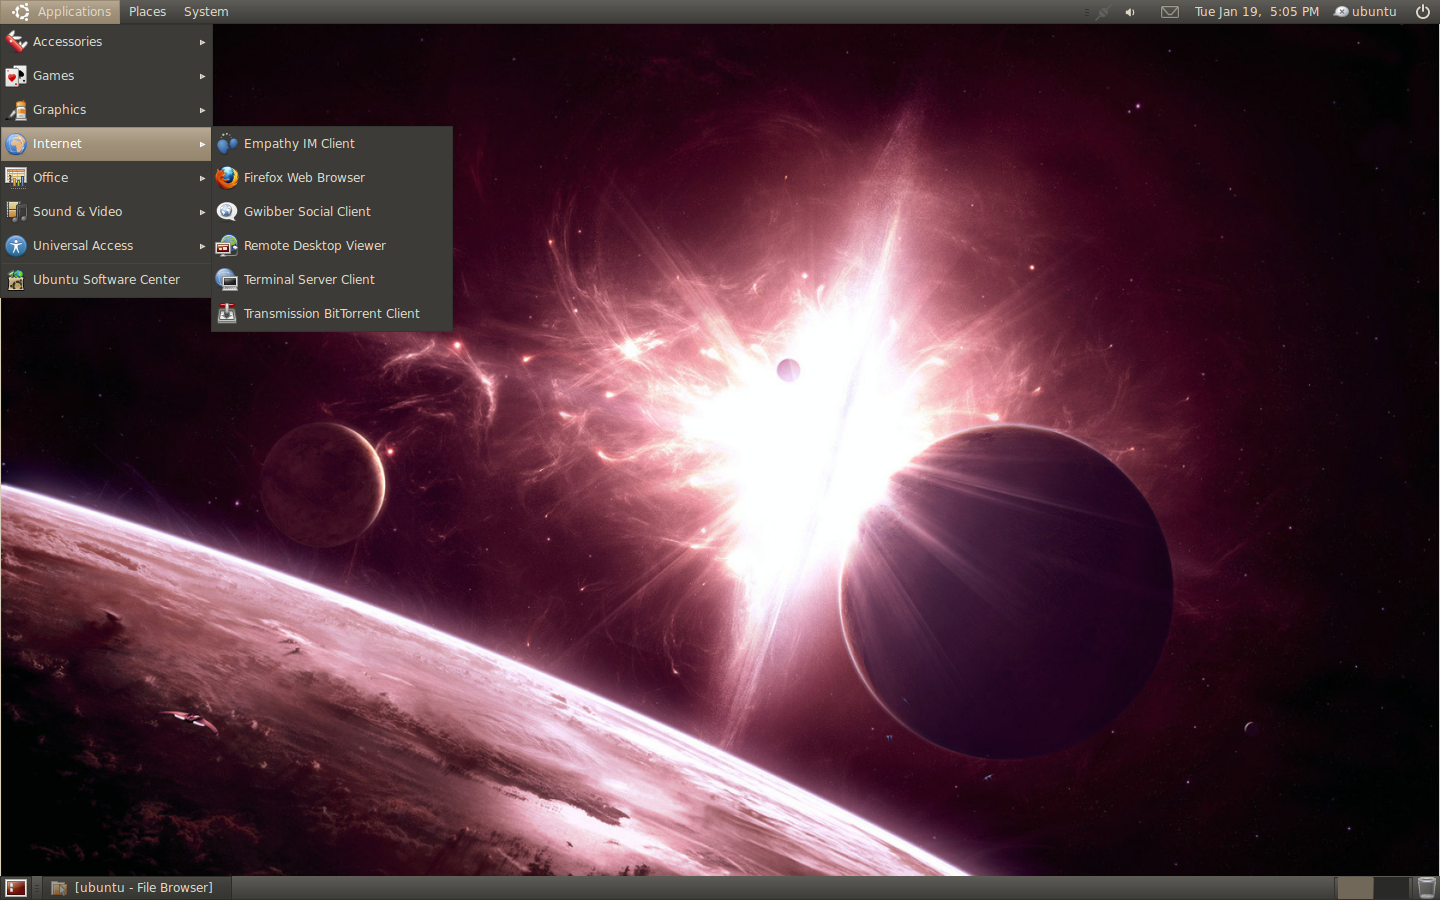This screenshot has height=900, width=1440.
Task: Switch to ubuntu File Browser window
Action: [133, 888]
